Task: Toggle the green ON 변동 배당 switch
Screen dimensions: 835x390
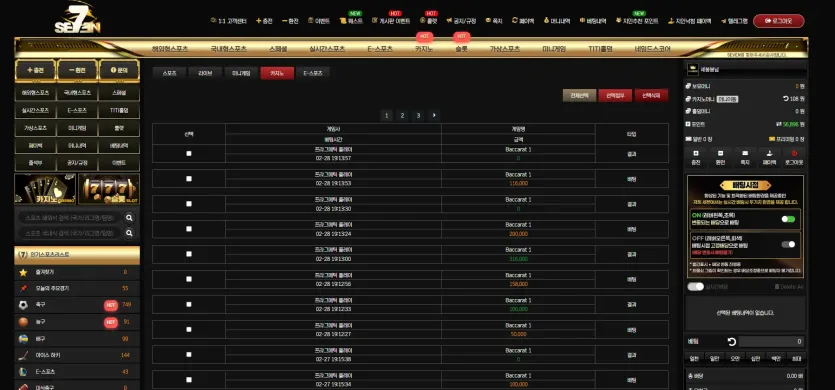Action: (x=788, y=219)
